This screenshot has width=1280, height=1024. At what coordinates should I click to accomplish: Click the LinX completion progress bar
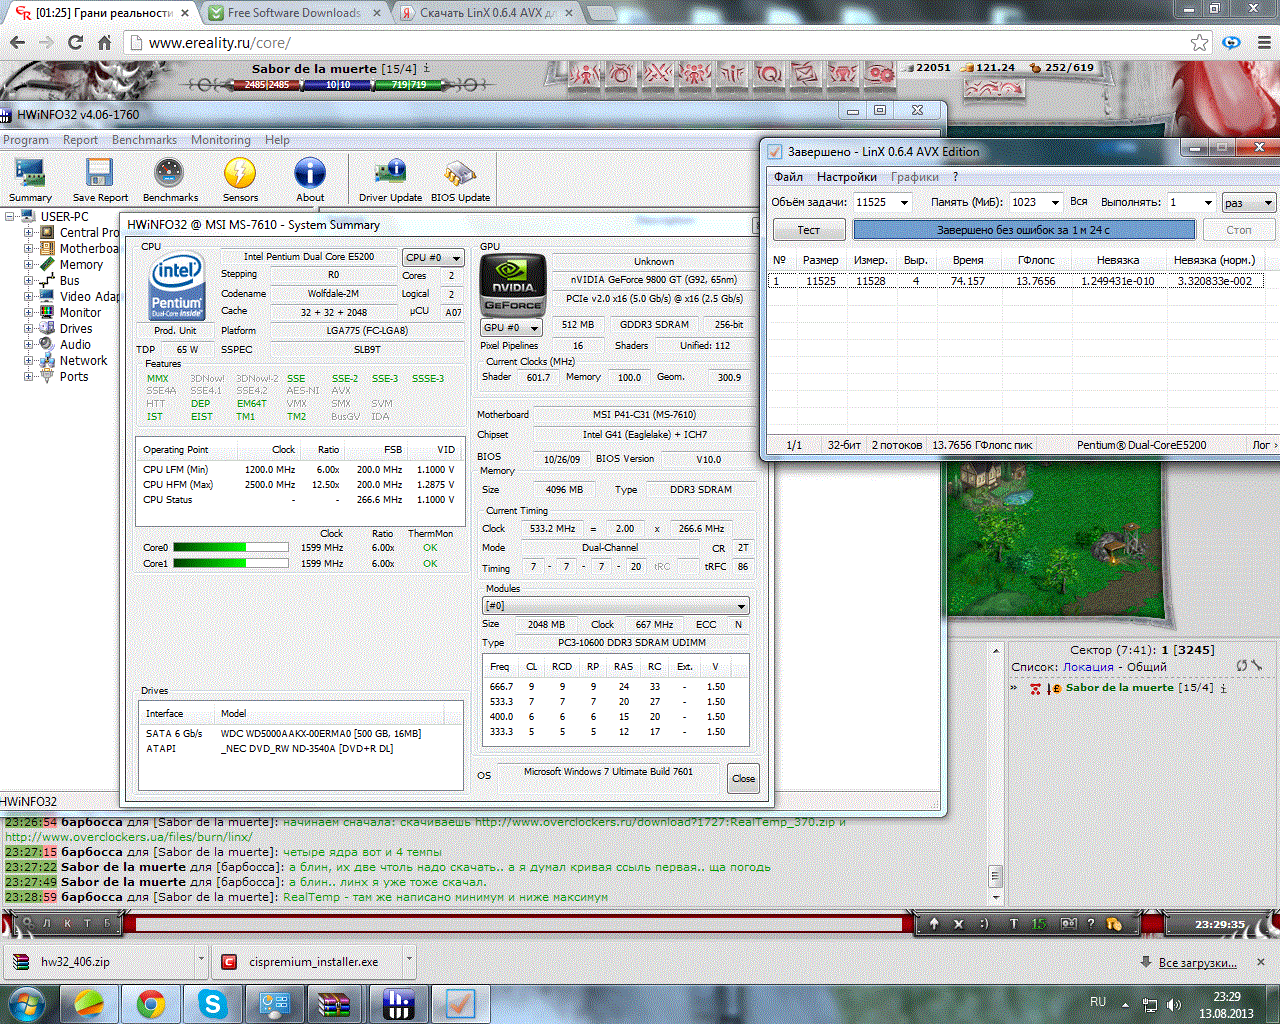click(x=1023, y=230)
